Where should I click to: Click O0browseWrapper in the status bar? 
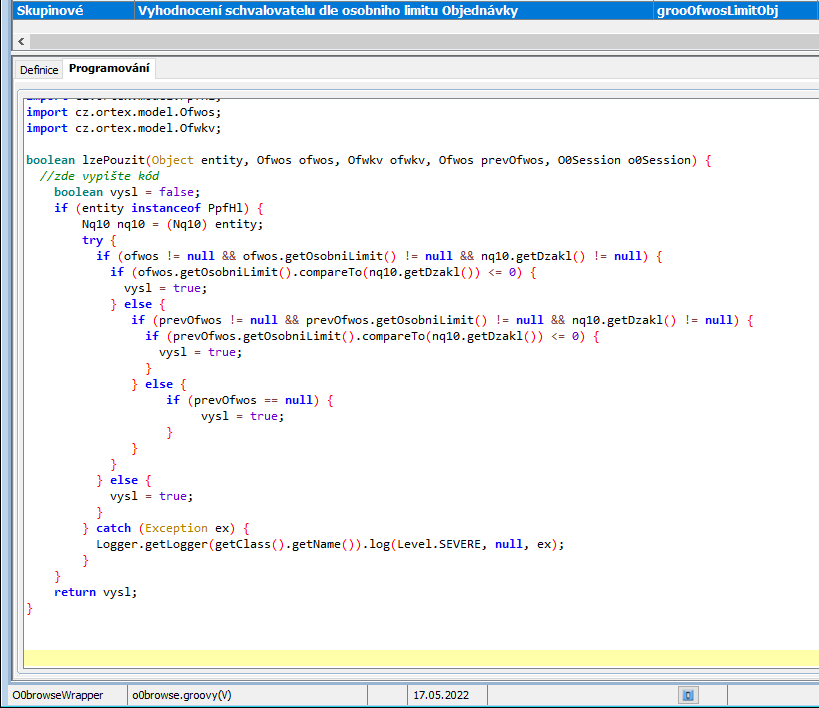pyautogui.click(x=58, y=695)
